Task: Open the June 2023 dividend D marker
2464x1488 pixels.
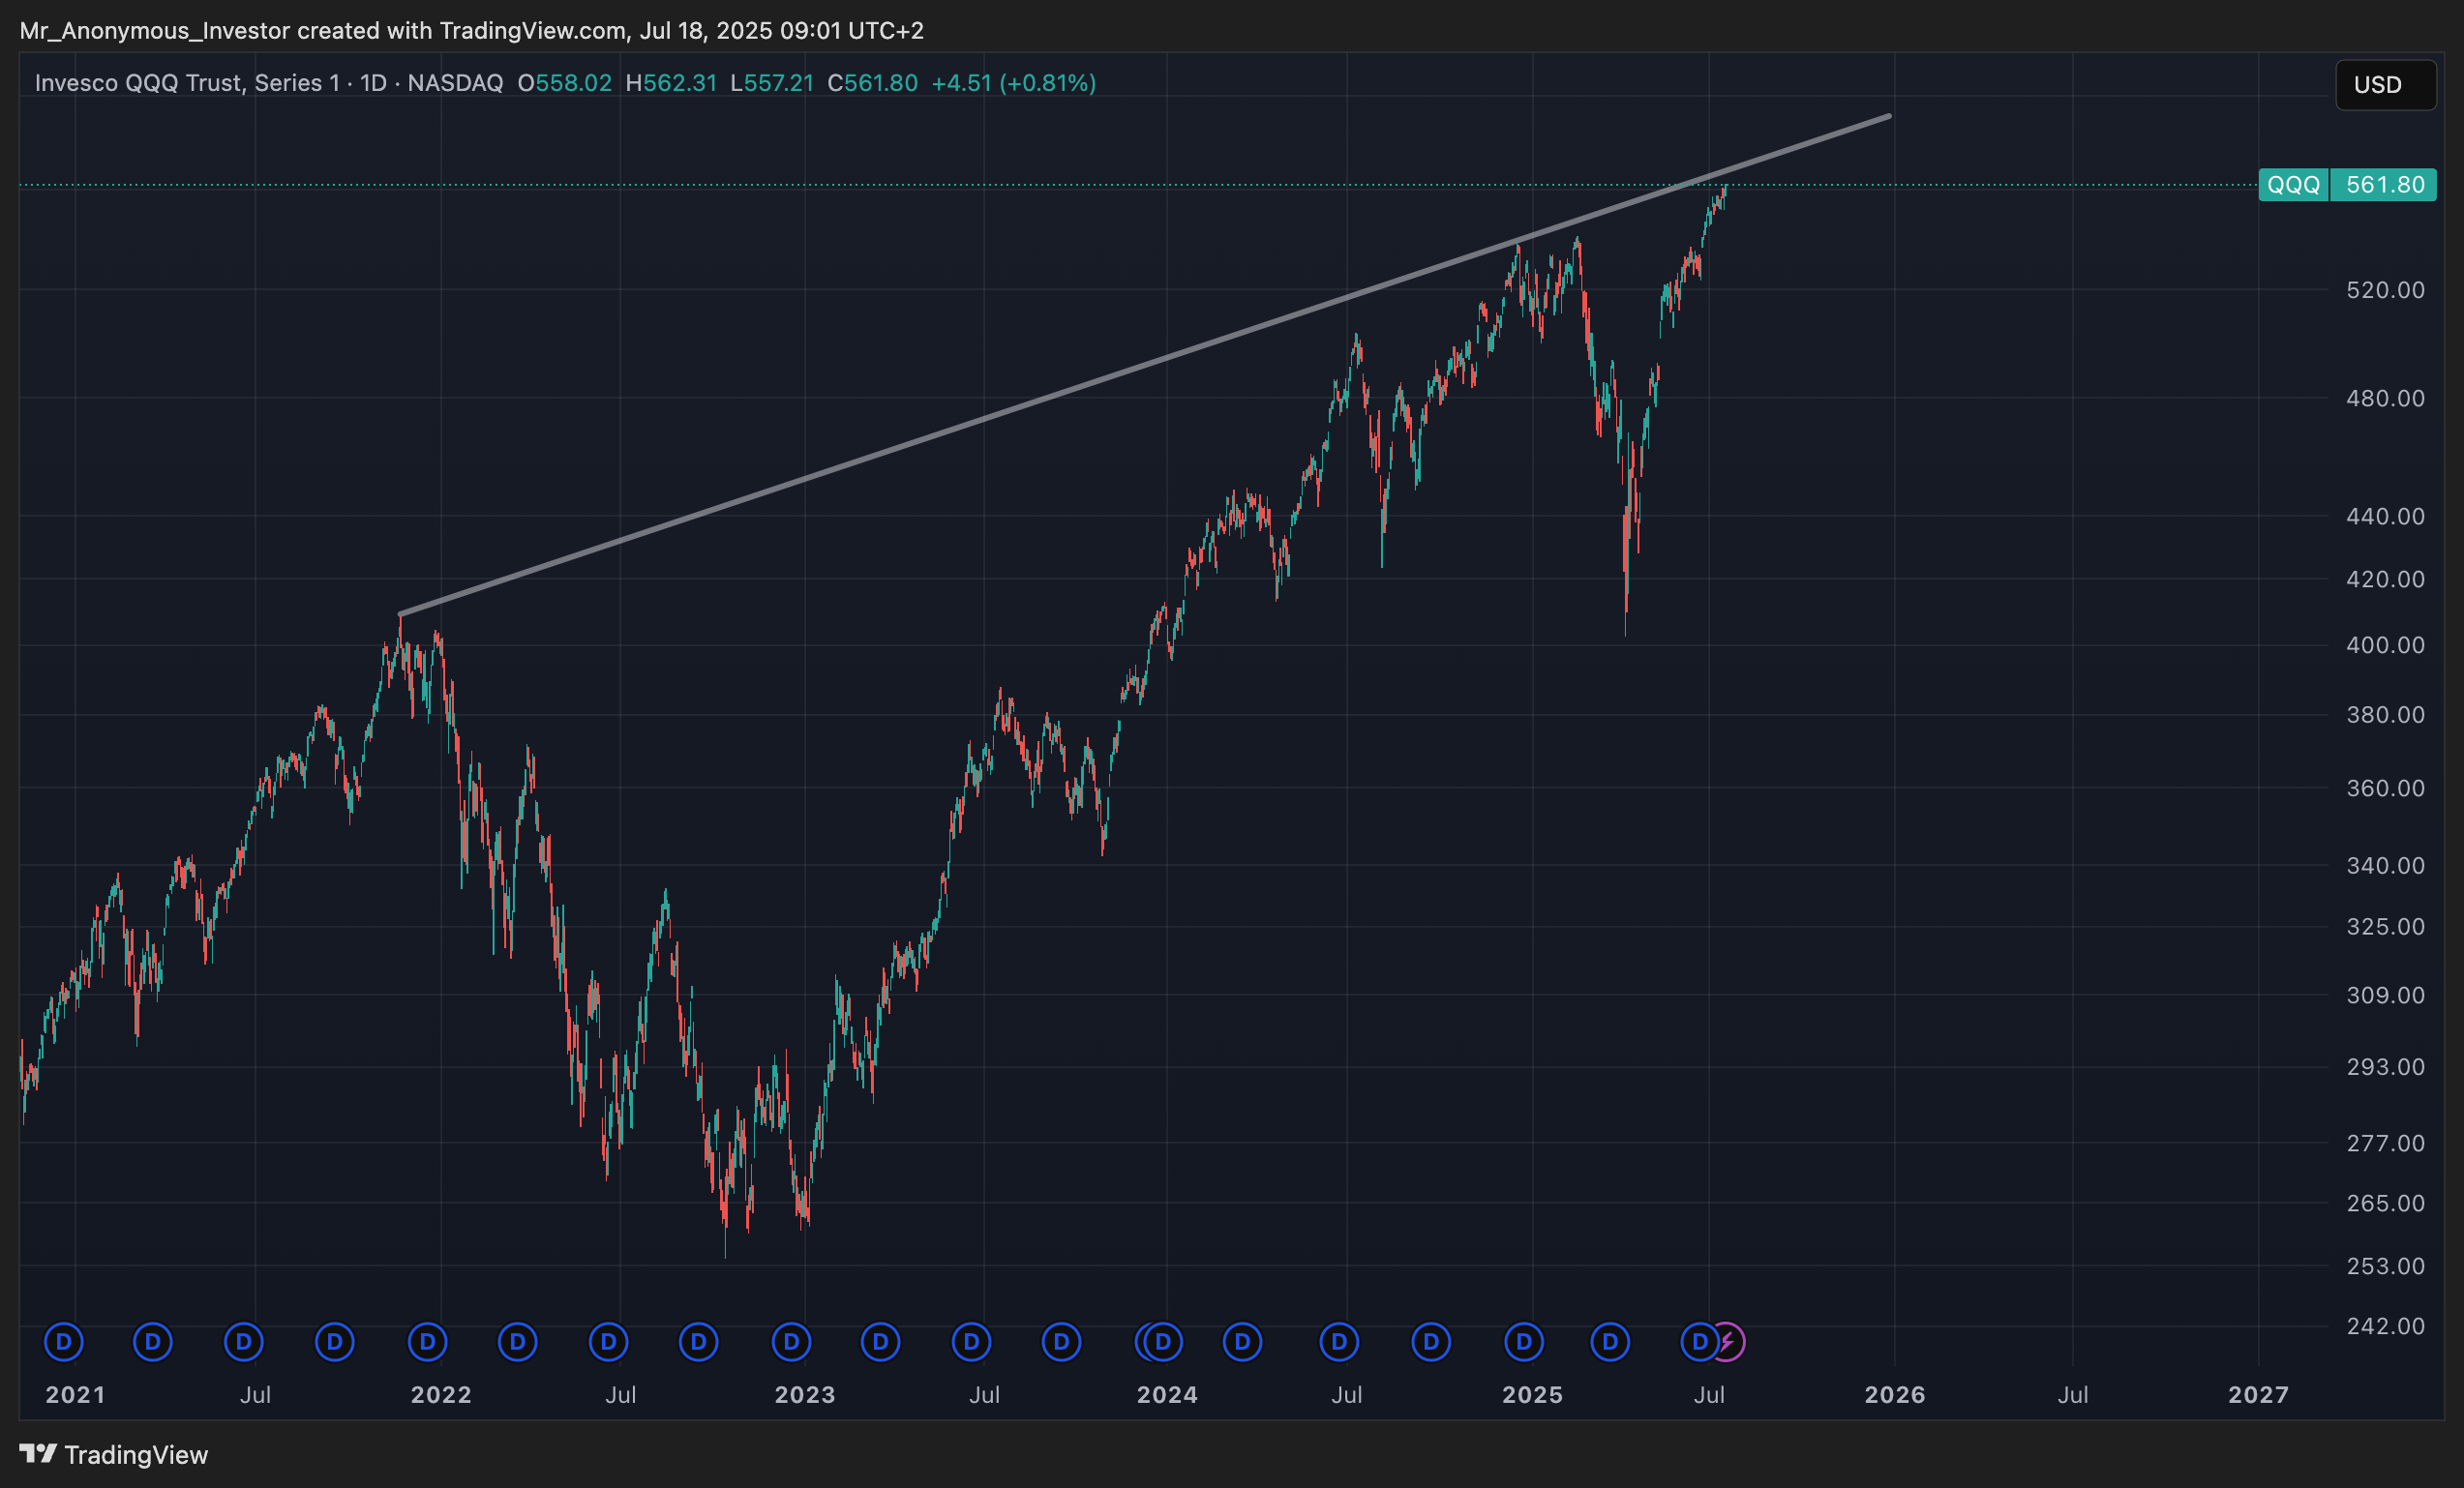Action: 972,1342
